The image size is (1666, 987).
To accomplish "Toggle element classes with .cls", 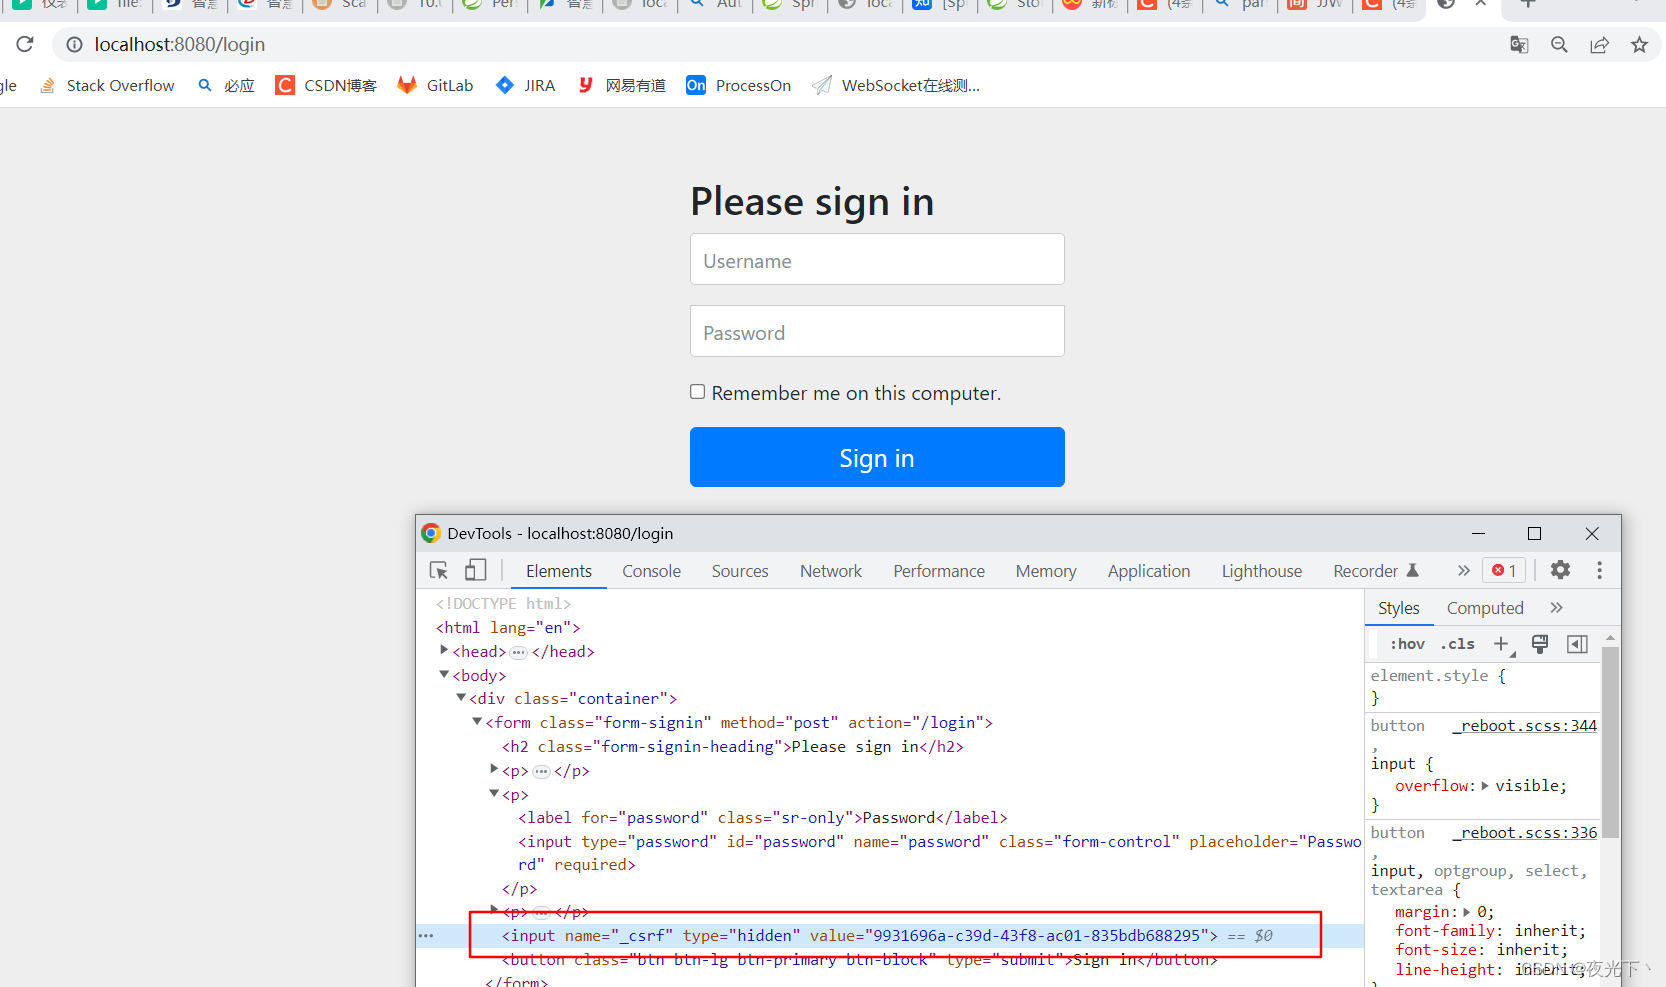I will pyautogui.click(x=1457, y=644).
